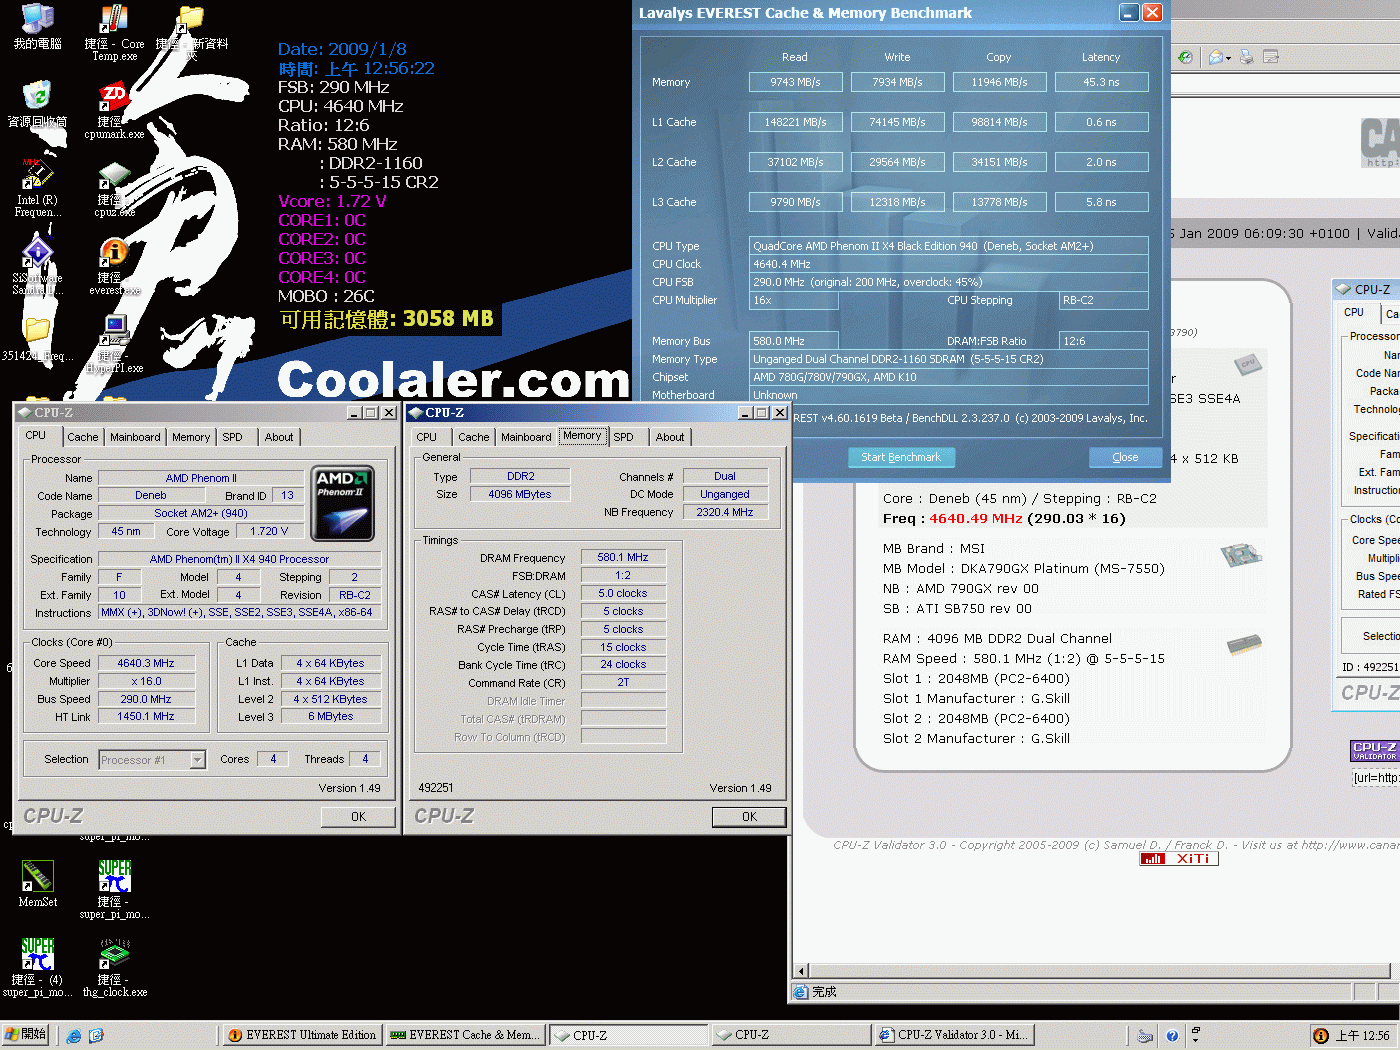
Task: Click the taskbar clock showing 12:56
Action: click(x=1362, y=1036)
